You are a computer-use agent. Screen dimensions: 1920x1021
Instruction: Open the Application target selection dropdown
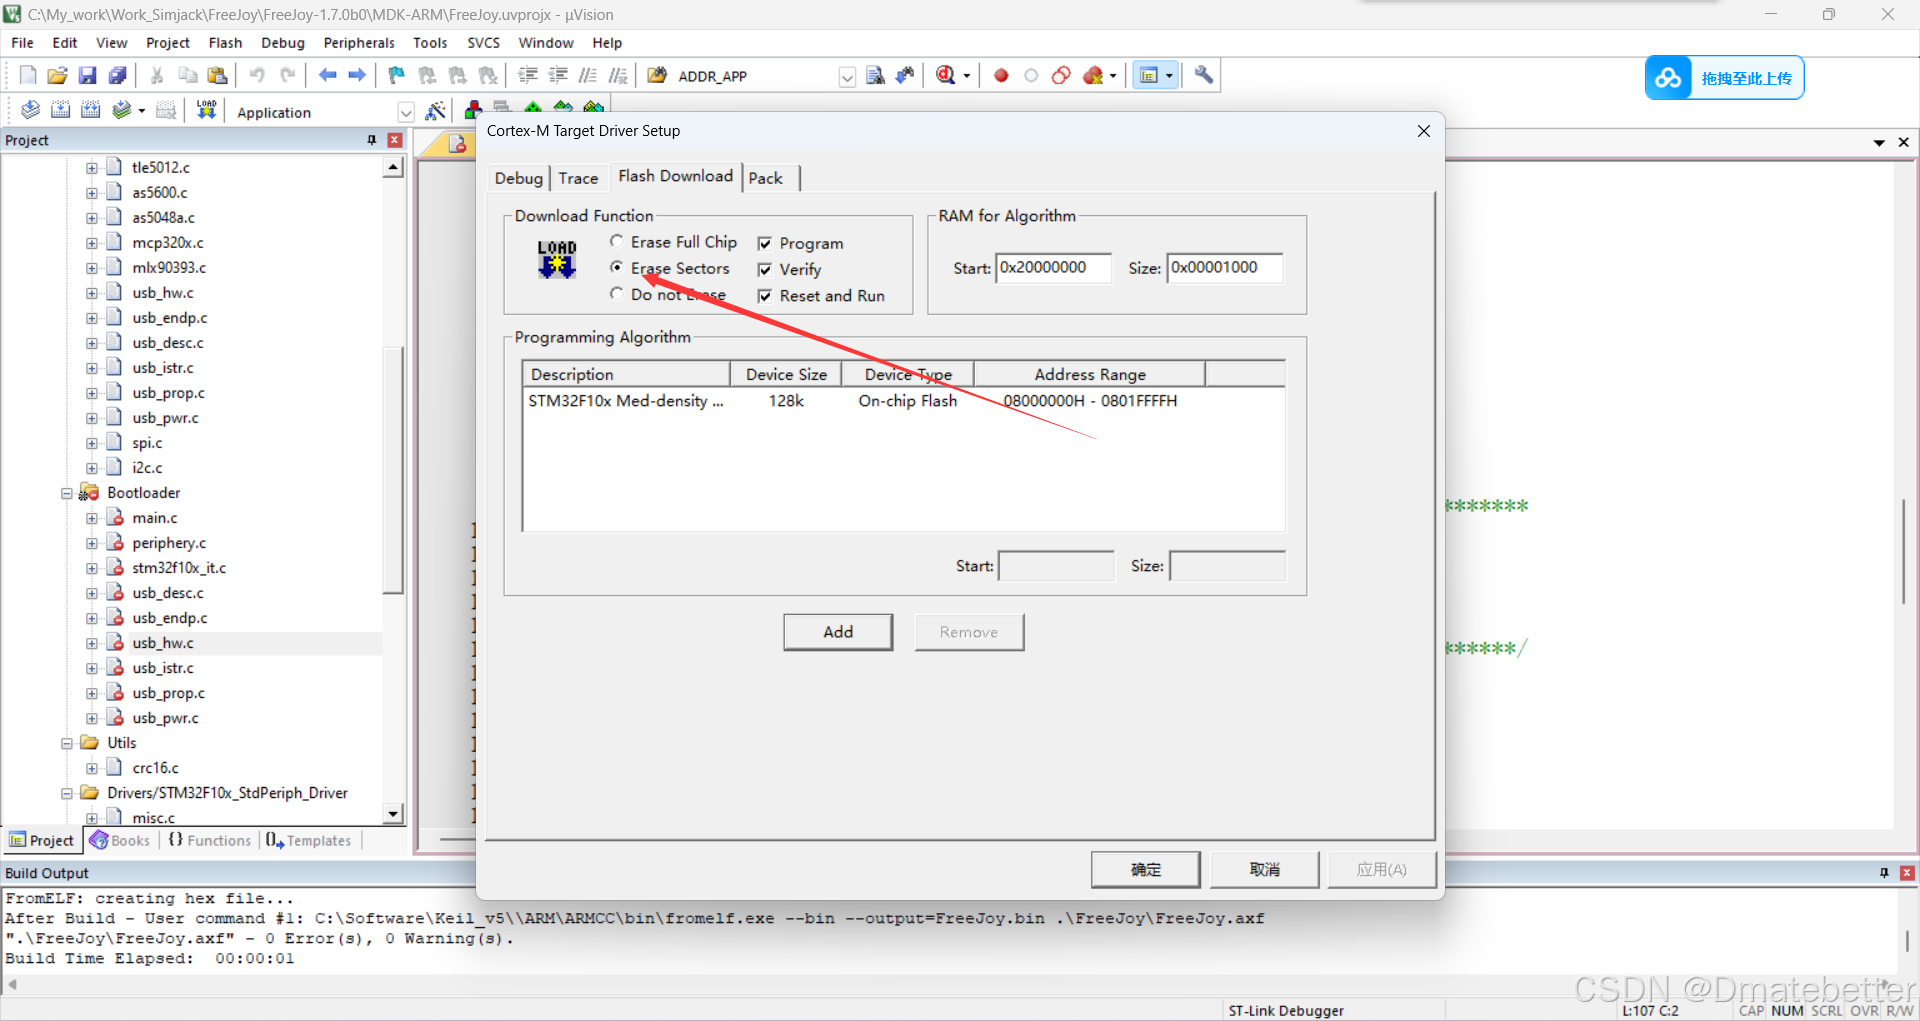coord(406,112)
